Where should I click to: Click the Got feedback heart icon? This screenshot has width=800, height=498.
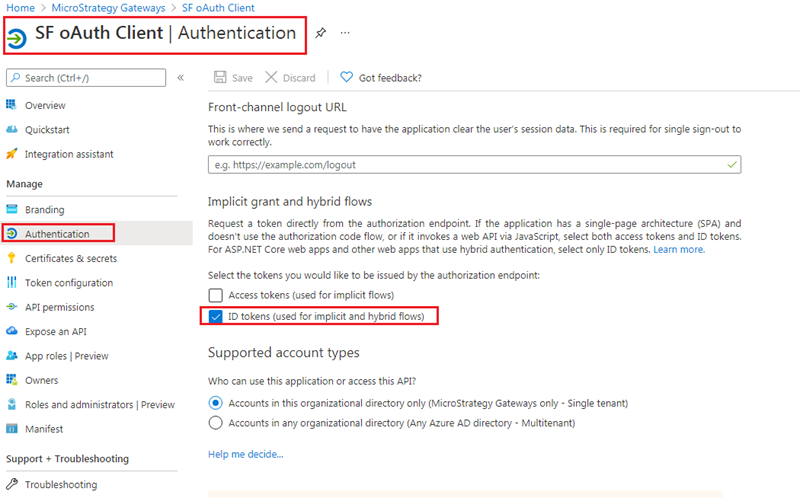346,77
